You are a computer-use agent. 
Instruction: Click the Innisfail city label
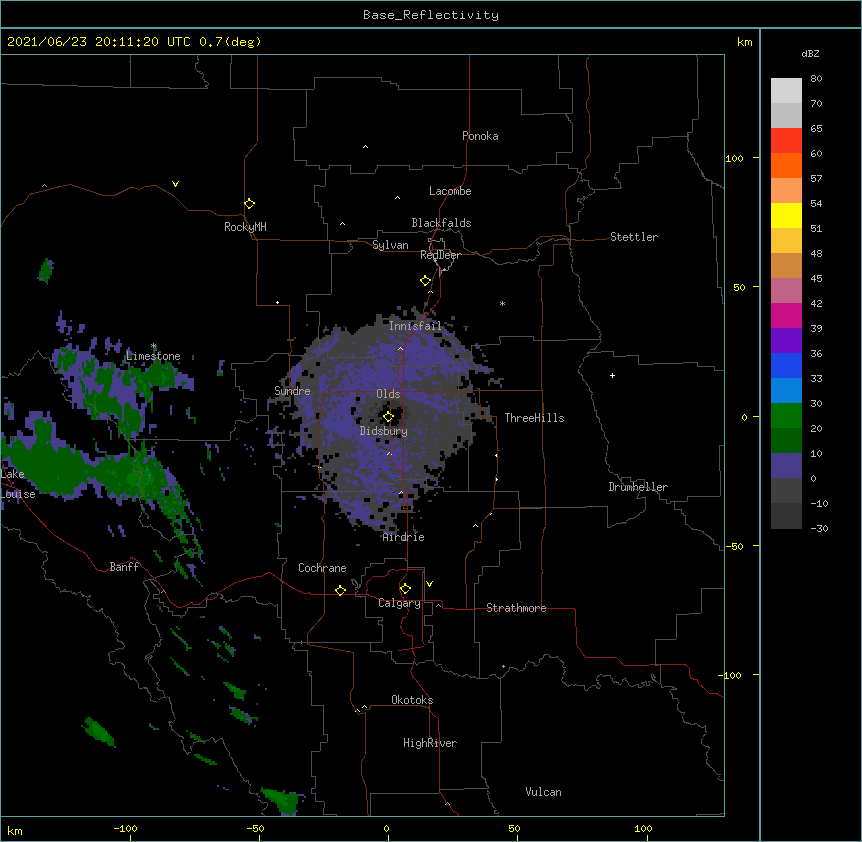(x=415, y=326)
